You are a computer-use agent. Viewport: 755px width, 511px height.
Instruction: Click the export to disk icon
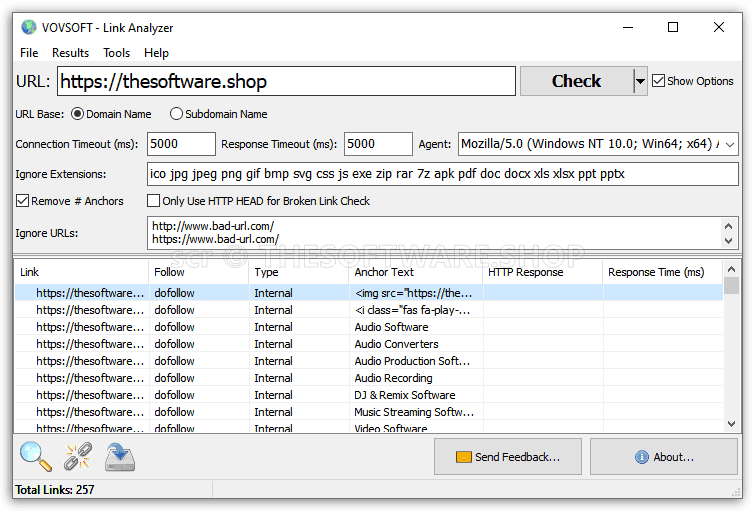120,457
